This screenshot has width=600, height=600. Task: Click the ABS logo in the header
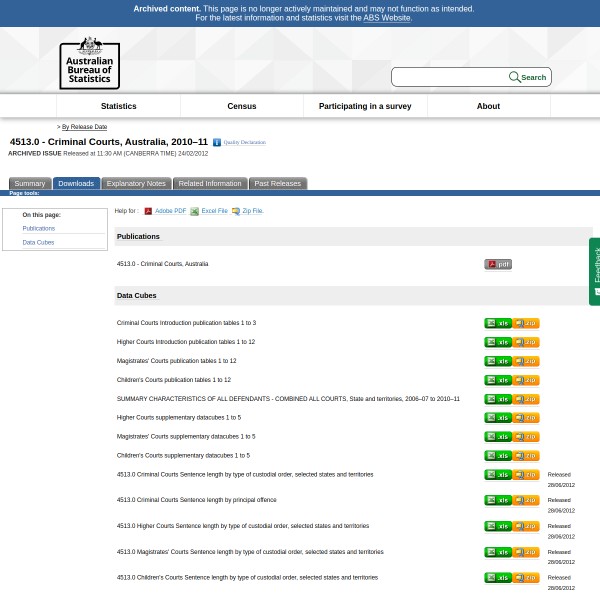89,62
